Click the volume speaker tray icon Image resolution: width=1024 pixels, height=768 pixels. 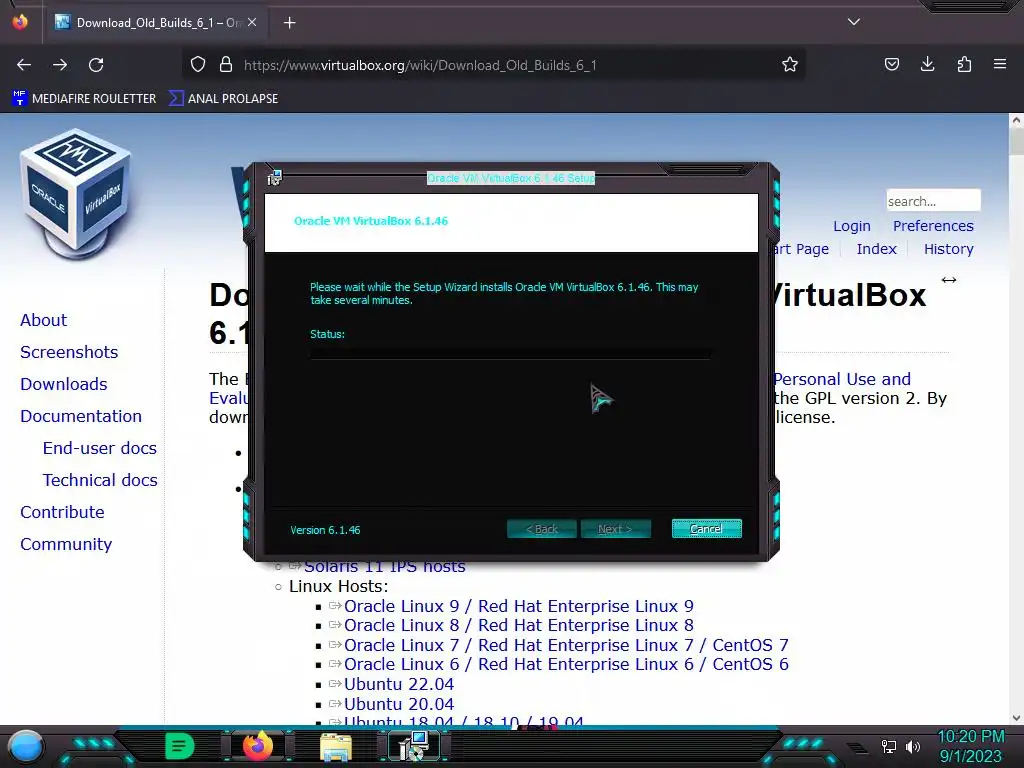[913, 746]
